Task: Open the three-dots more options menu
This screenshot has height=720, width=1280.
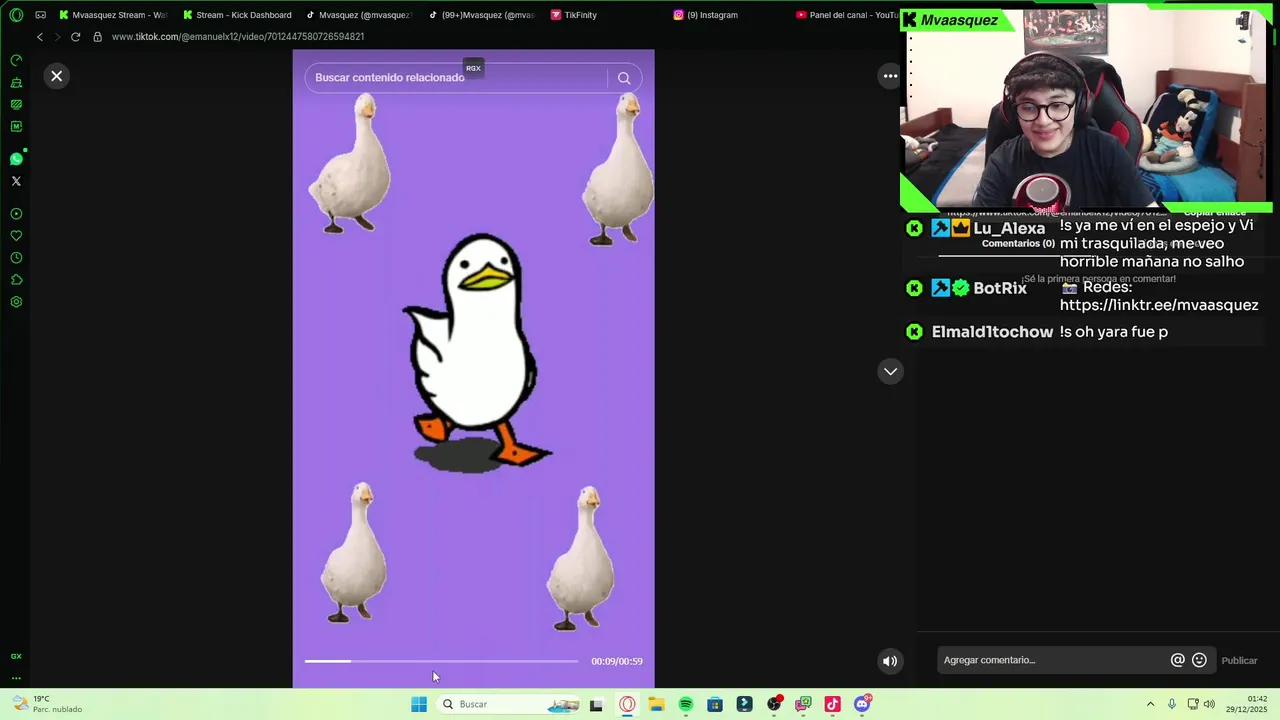Action: pyautogui.click(x=890, y=76)
